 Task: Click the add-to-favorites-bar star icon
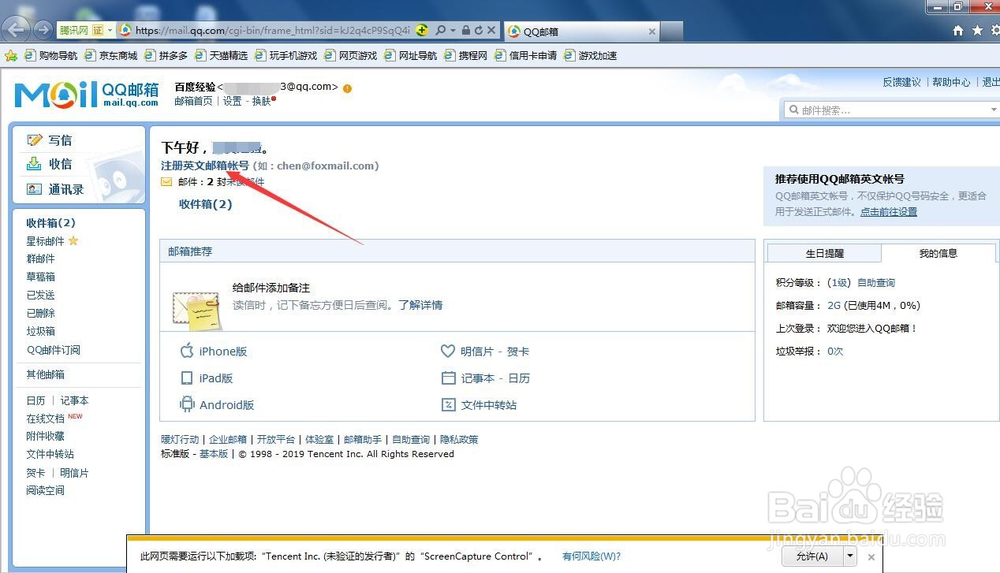tap(11, 56)
